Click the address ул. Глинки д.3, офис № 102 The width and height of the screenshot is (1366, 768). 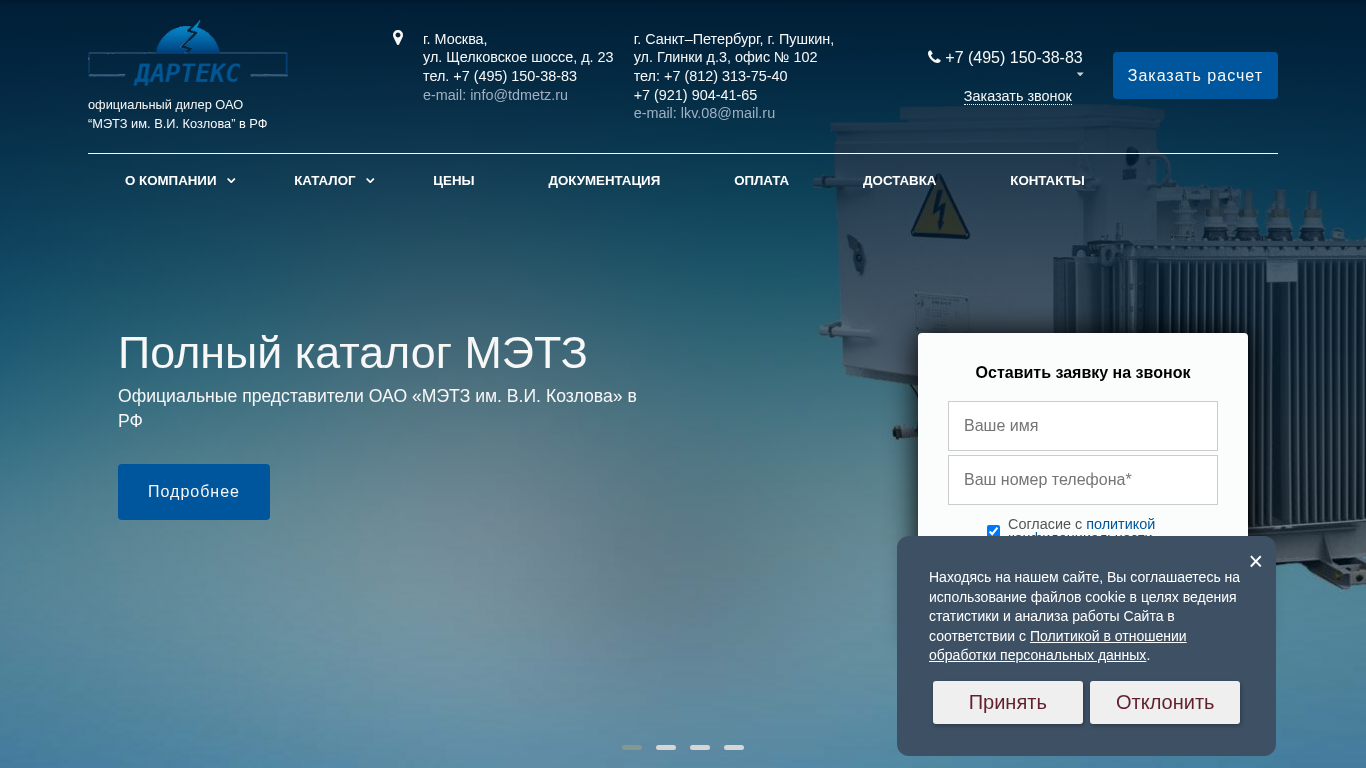(726, 57)
